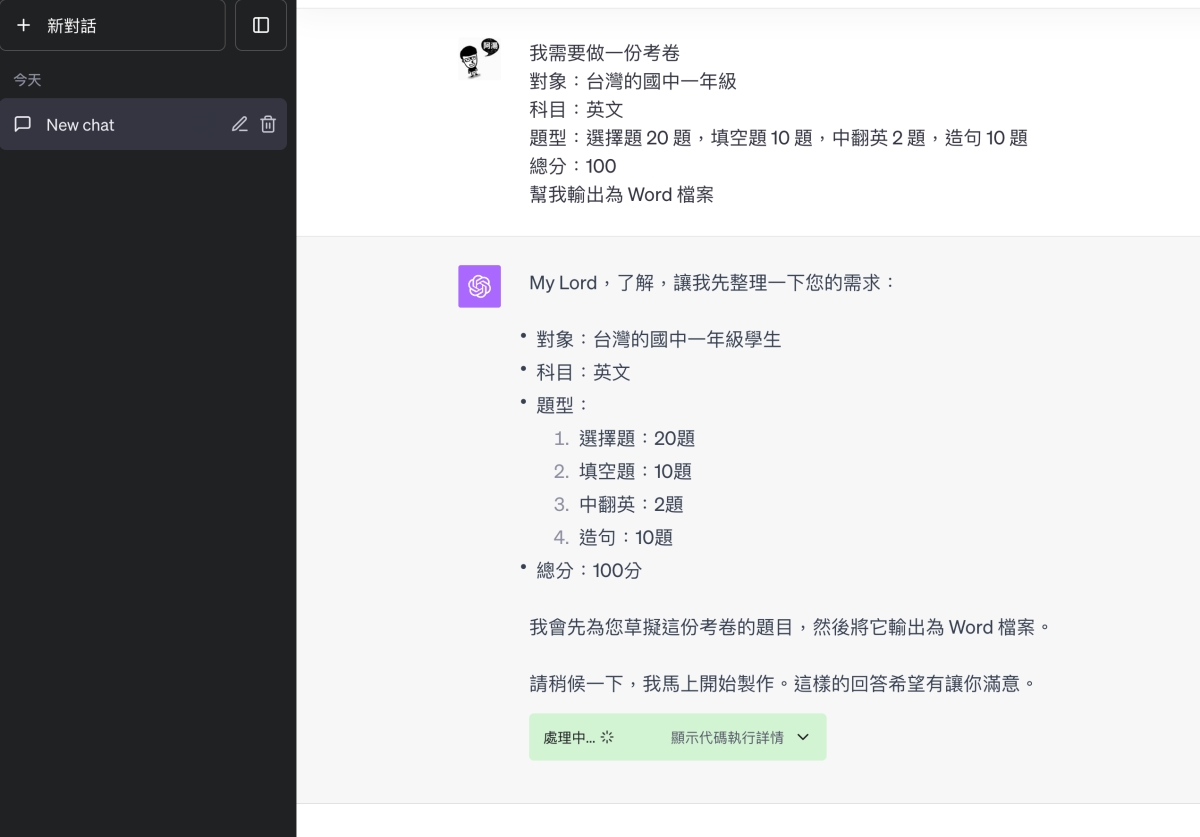Click the 今天 section heading
The width and height of the screenshot is (1200, 837).
tap(27, 80)
